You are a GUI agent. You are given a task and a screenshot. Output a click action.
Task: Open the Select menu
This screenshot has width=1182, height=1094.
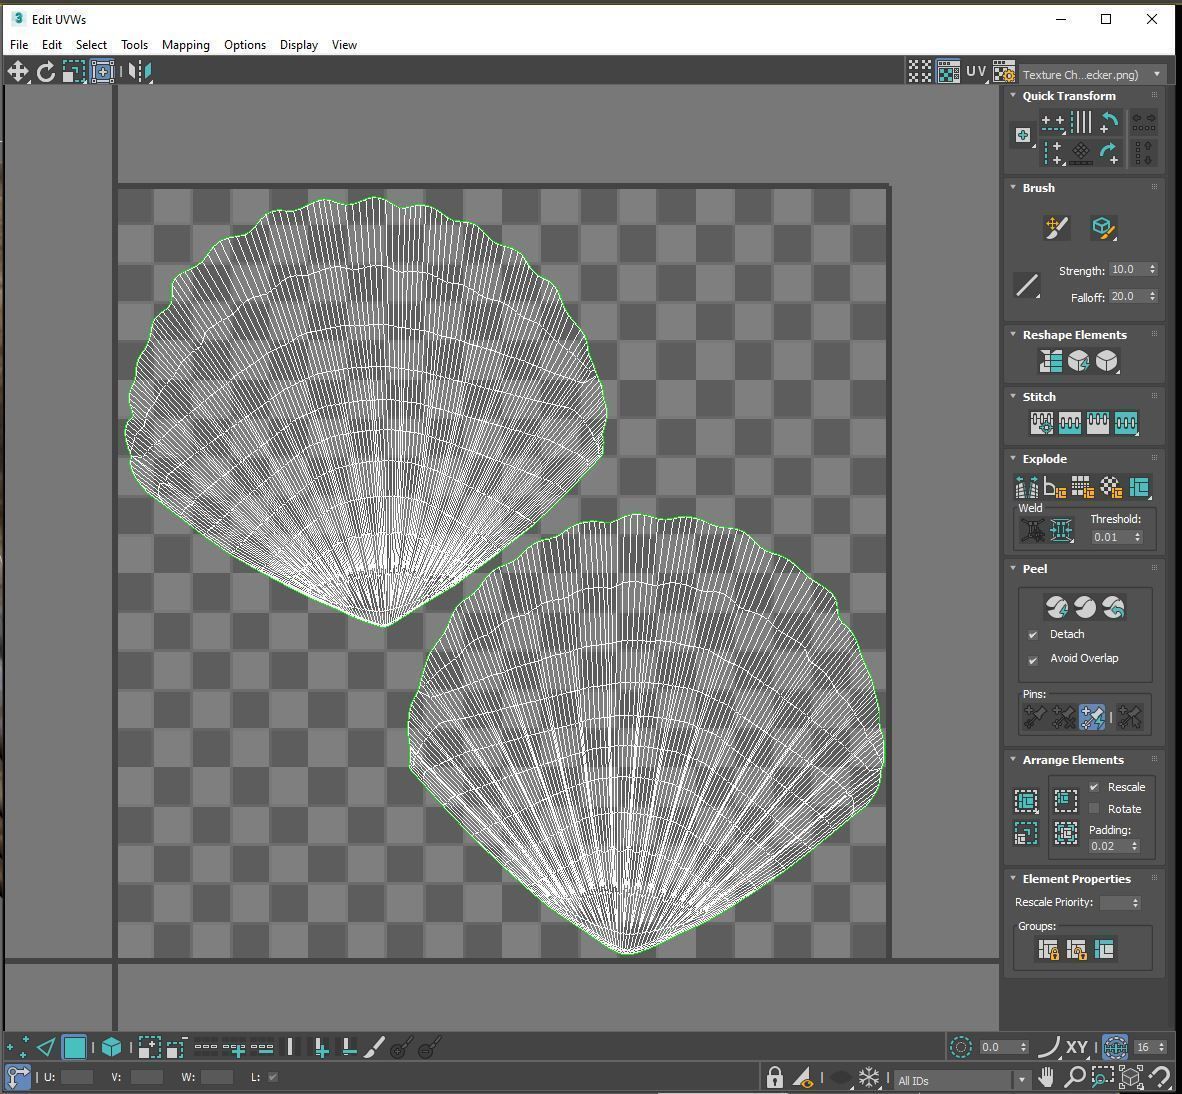point(91,45)
